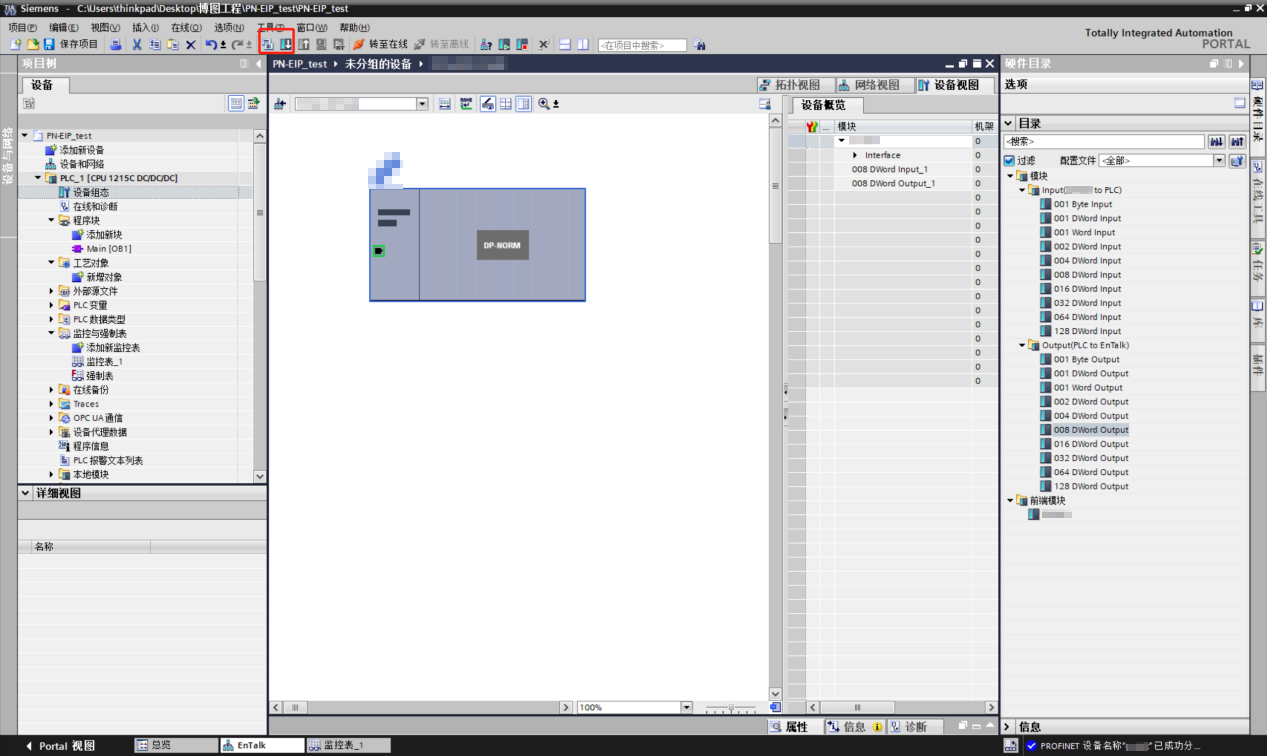This screenshot has height=756, width=1267.
Task: Select 设备组态 in project tree
Action: pos(91,192)
